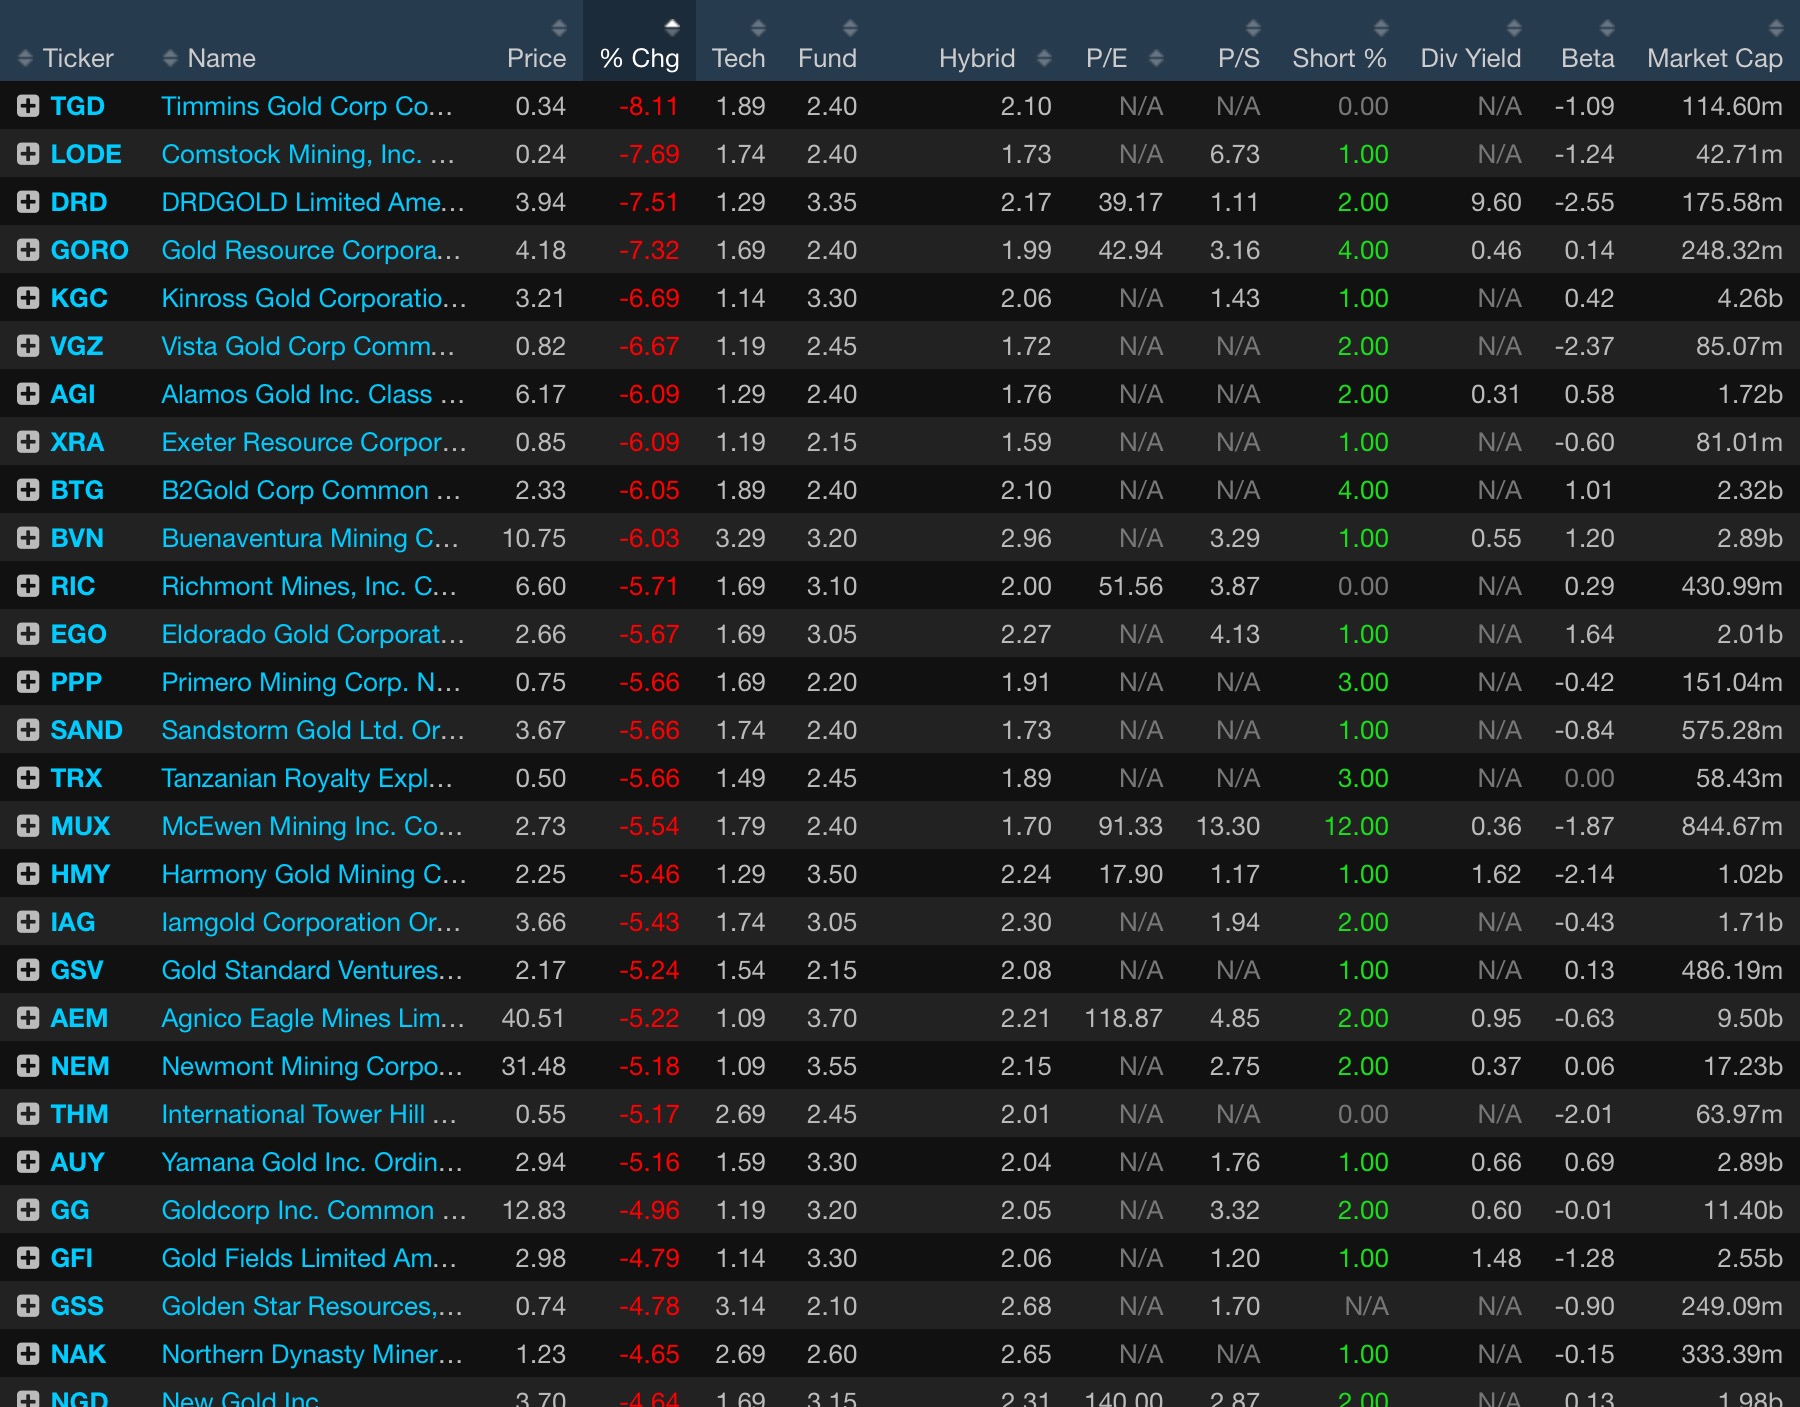Image resolution: width=1800 pixels, height=1407 pixels.
Task: Expand the TGD row plus icon
Action: point(28,106)
